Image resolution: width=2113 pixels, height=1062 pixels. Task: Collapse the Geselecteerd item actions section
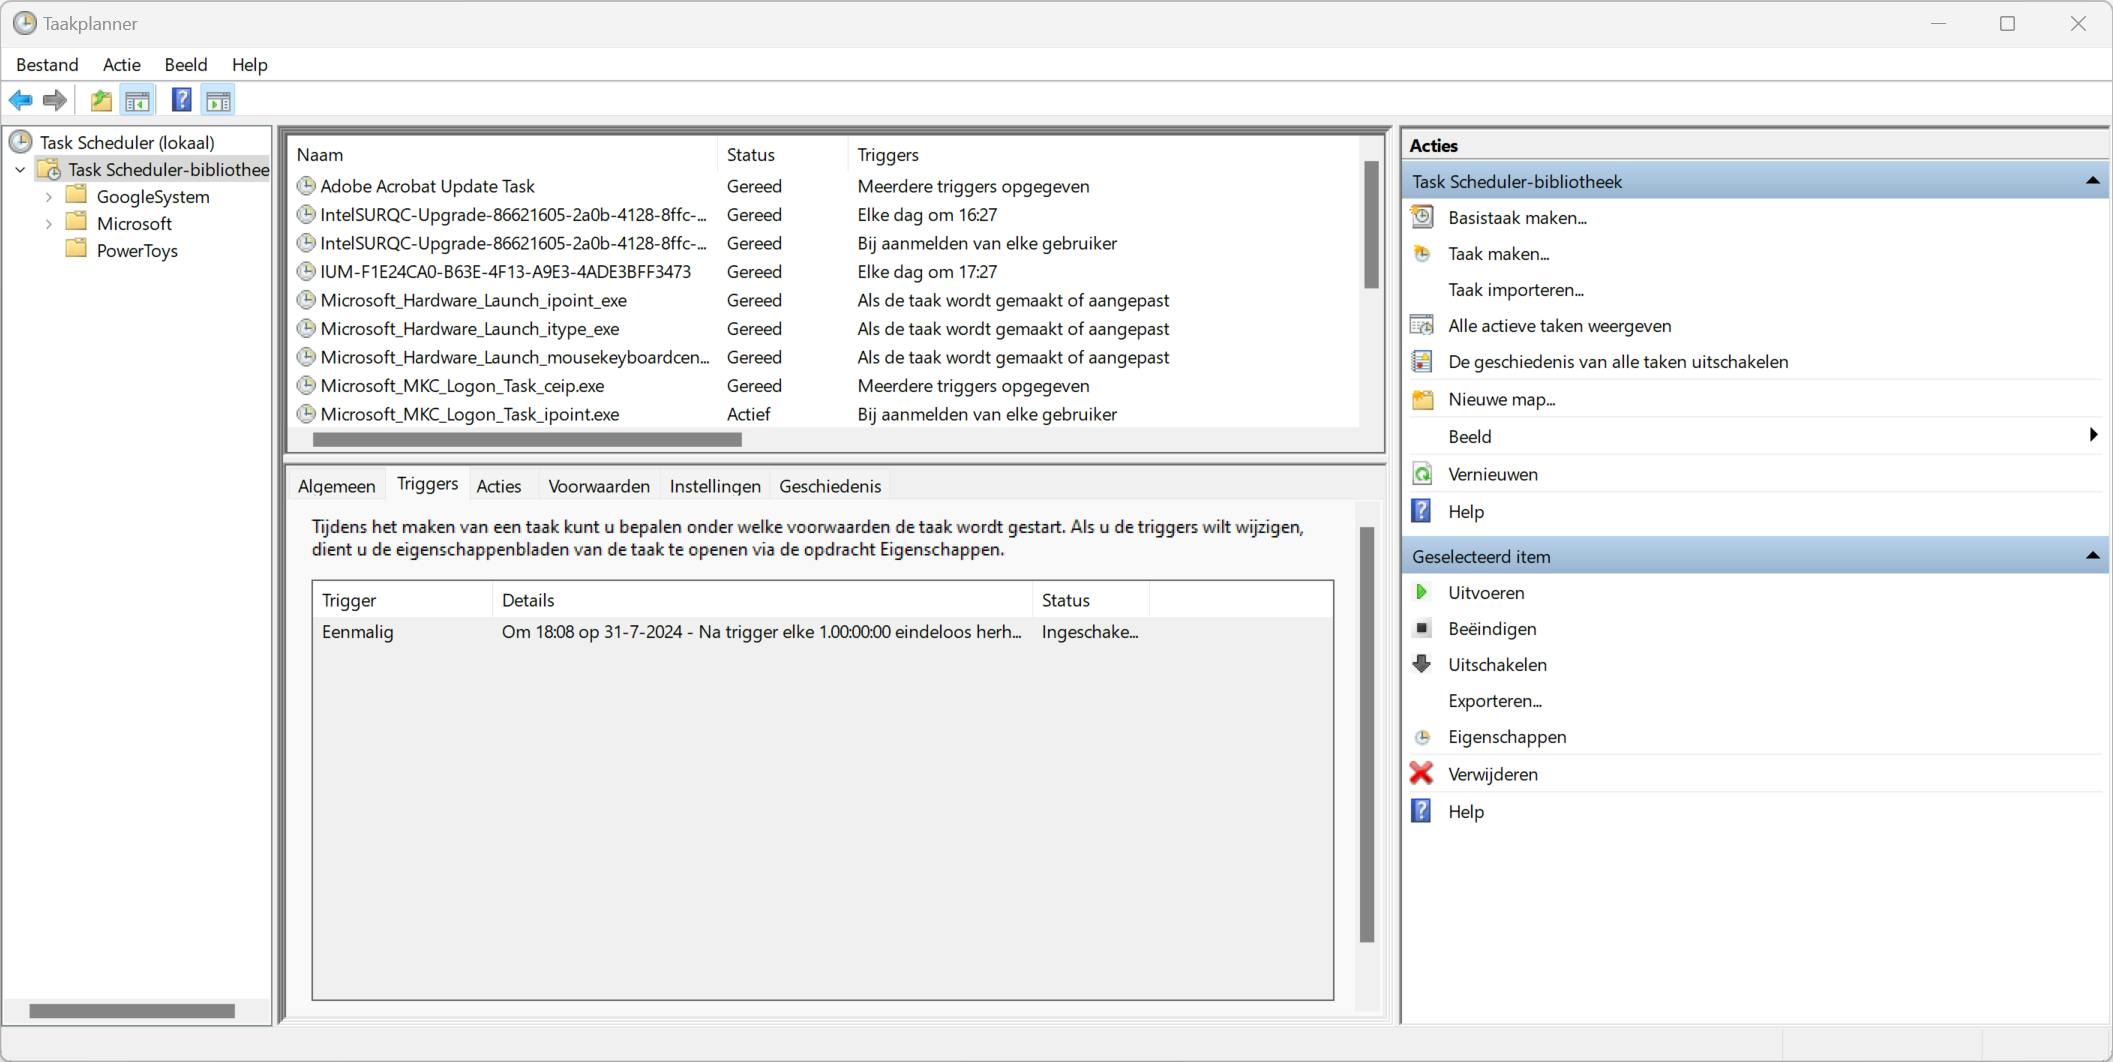pyautogui.click(x=2092, y=556)
